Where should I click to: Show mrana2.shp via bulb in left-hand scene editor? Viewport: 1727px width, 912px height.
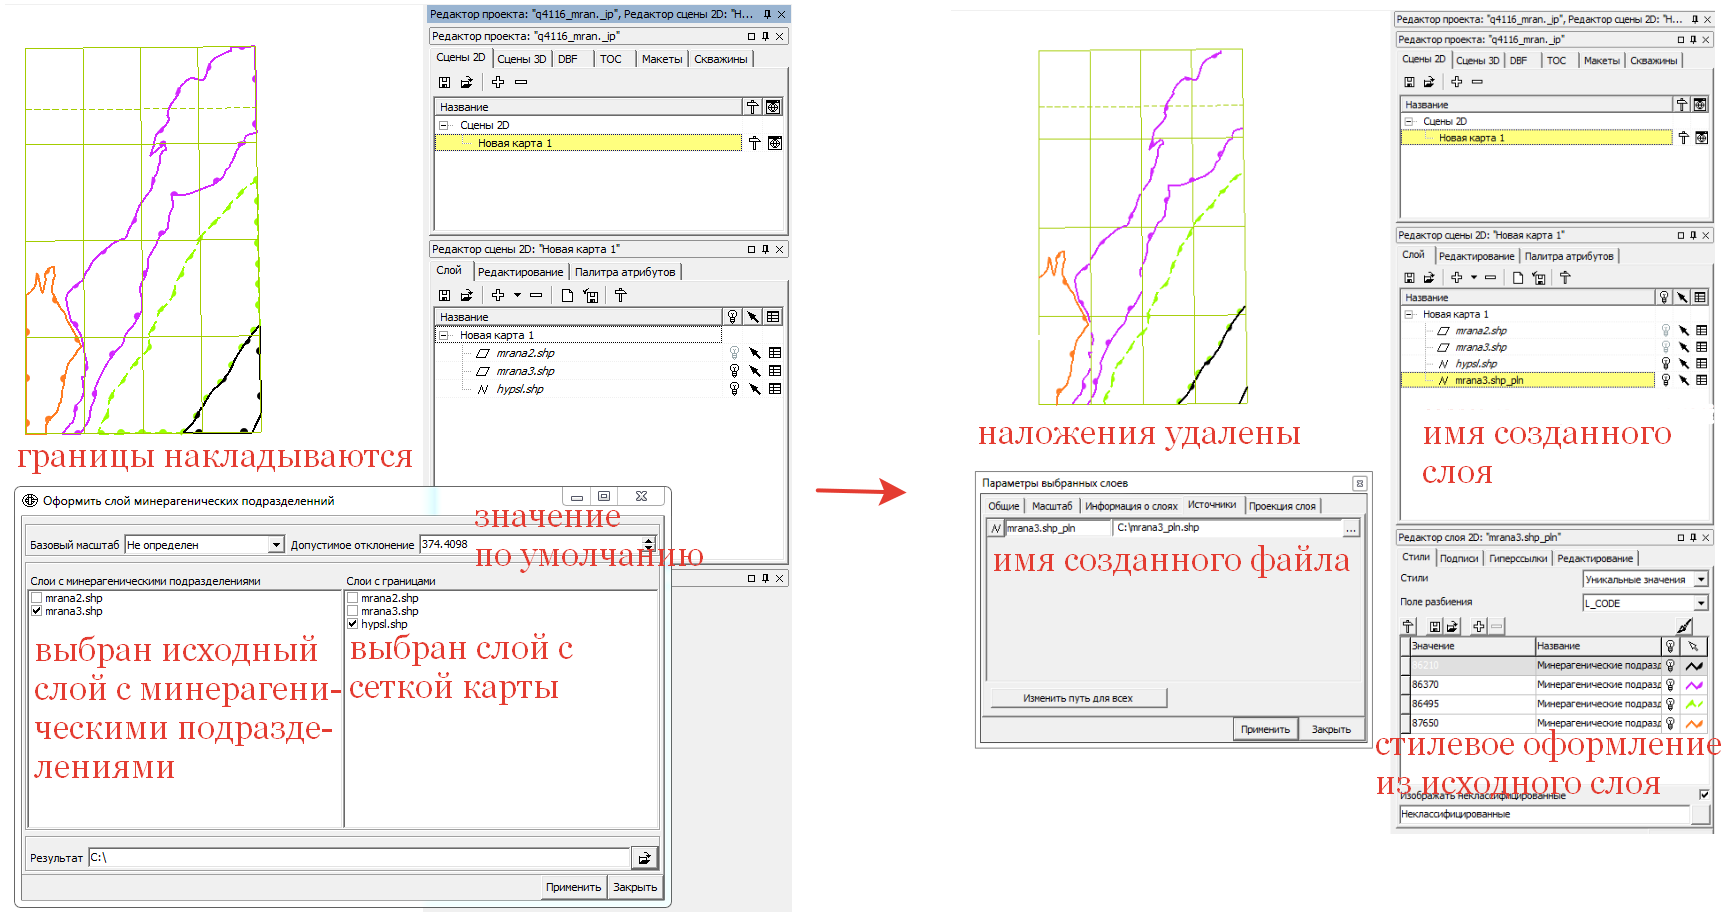click(734, 353)
